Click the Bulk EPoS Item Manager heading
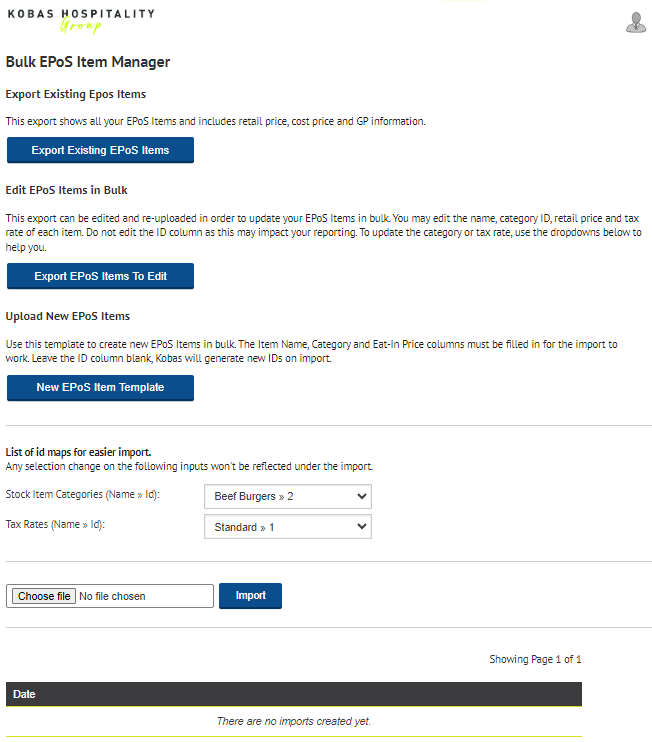Image resolution: width=652 pixels, height=742 pixels. 88,62
